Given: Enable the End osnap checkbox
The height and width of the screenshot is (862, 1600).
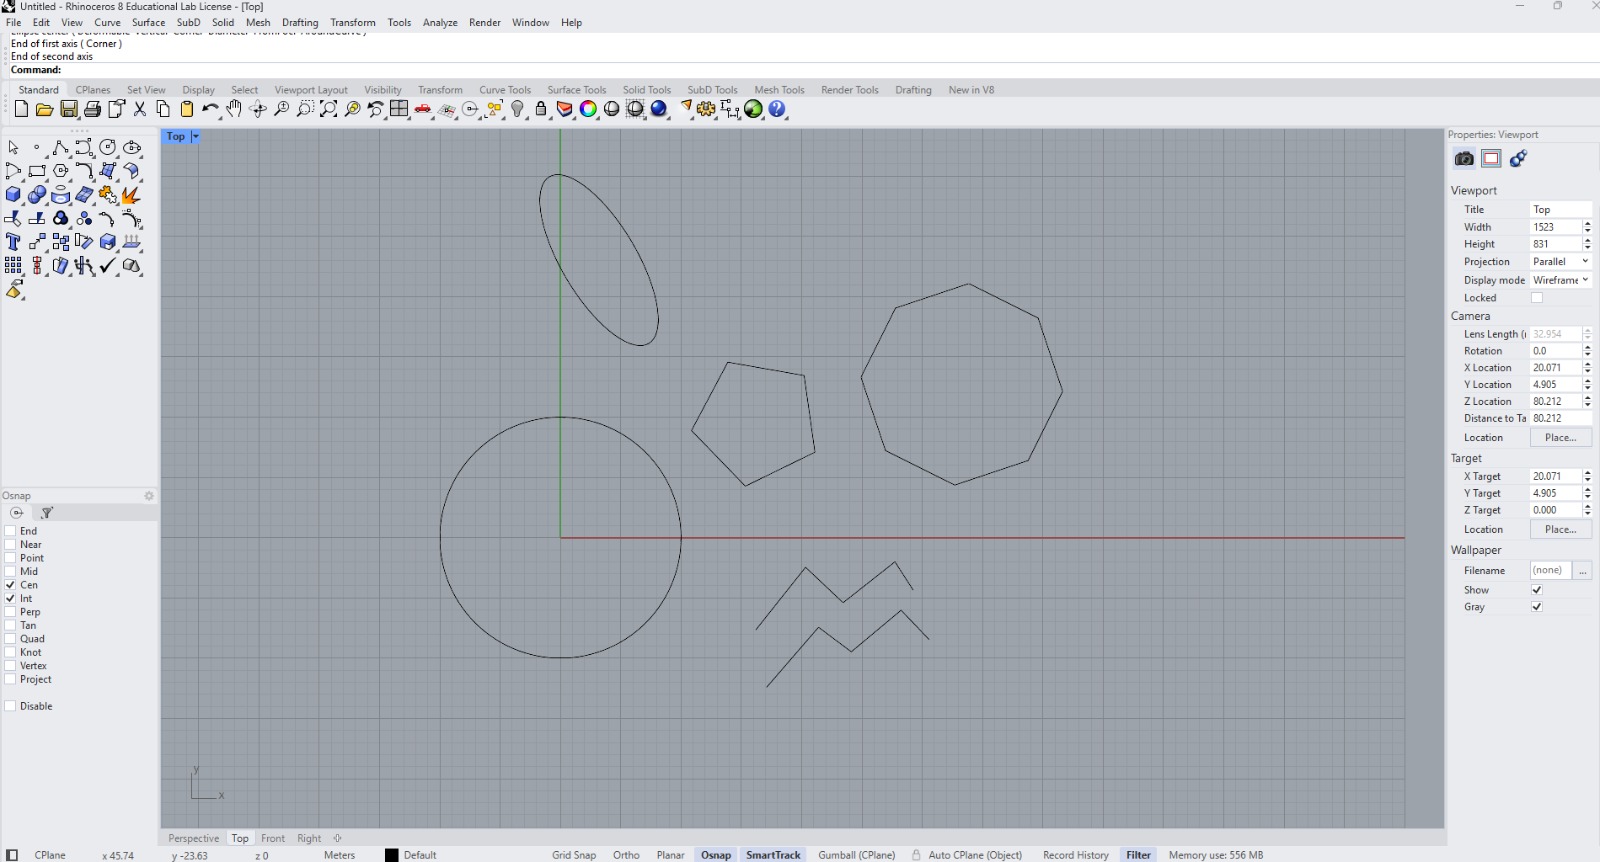Looking at the screenshot, I should click(10, 531).
